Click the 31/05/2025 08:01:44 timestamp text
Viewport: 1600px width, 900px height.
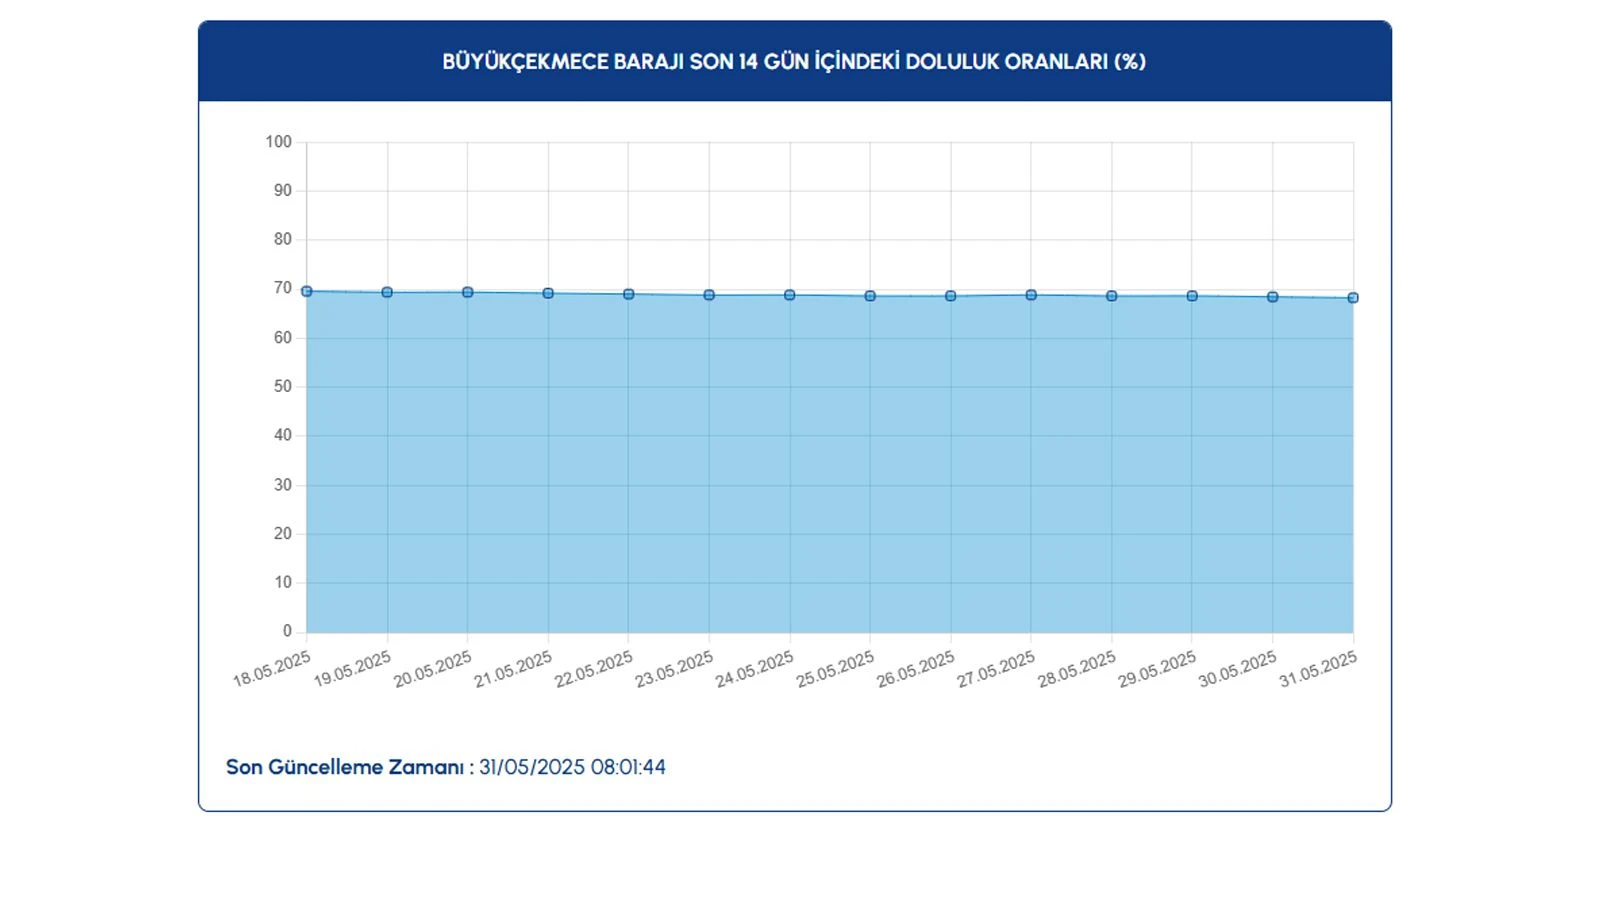click(x=572, y=768)
